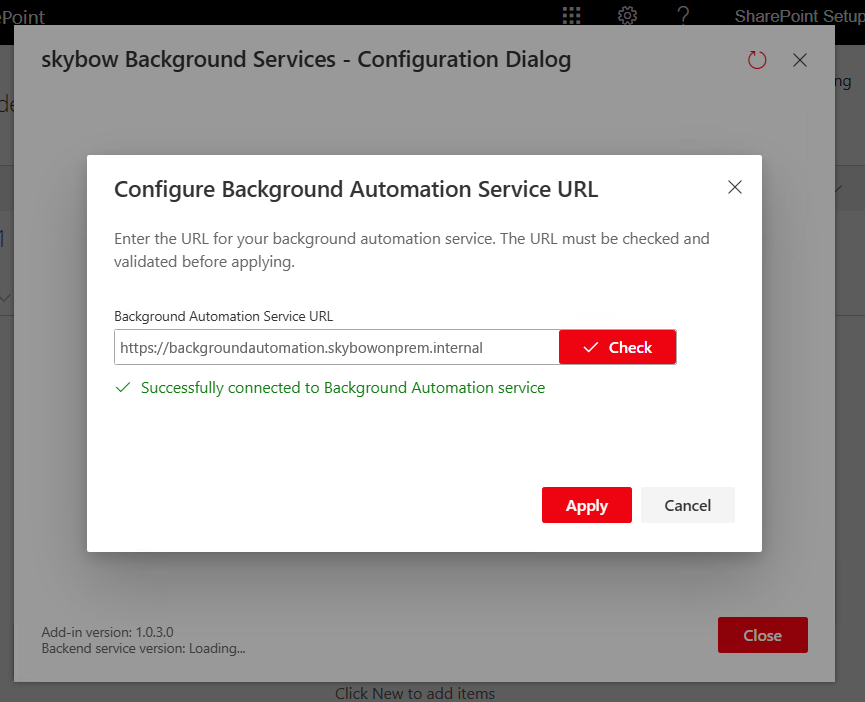865x702 pixels.
Task: Click SharePoint in the top navigation bar
Action: click(20, 15)
